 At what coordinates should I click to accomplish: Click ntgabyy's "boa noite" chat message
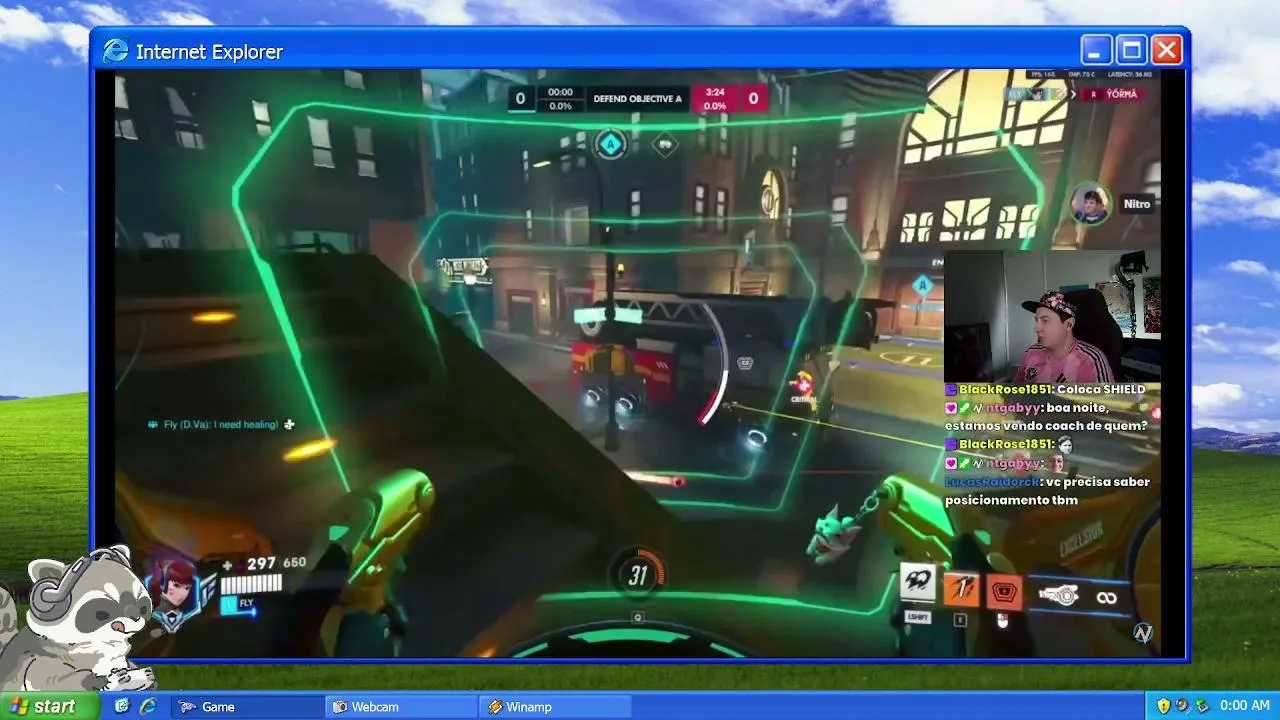pos(1046,416)
